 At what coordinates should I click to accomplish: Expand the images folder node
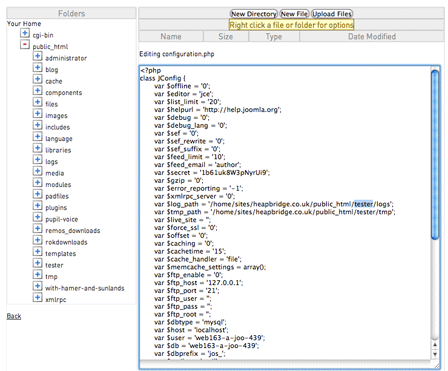38,113
